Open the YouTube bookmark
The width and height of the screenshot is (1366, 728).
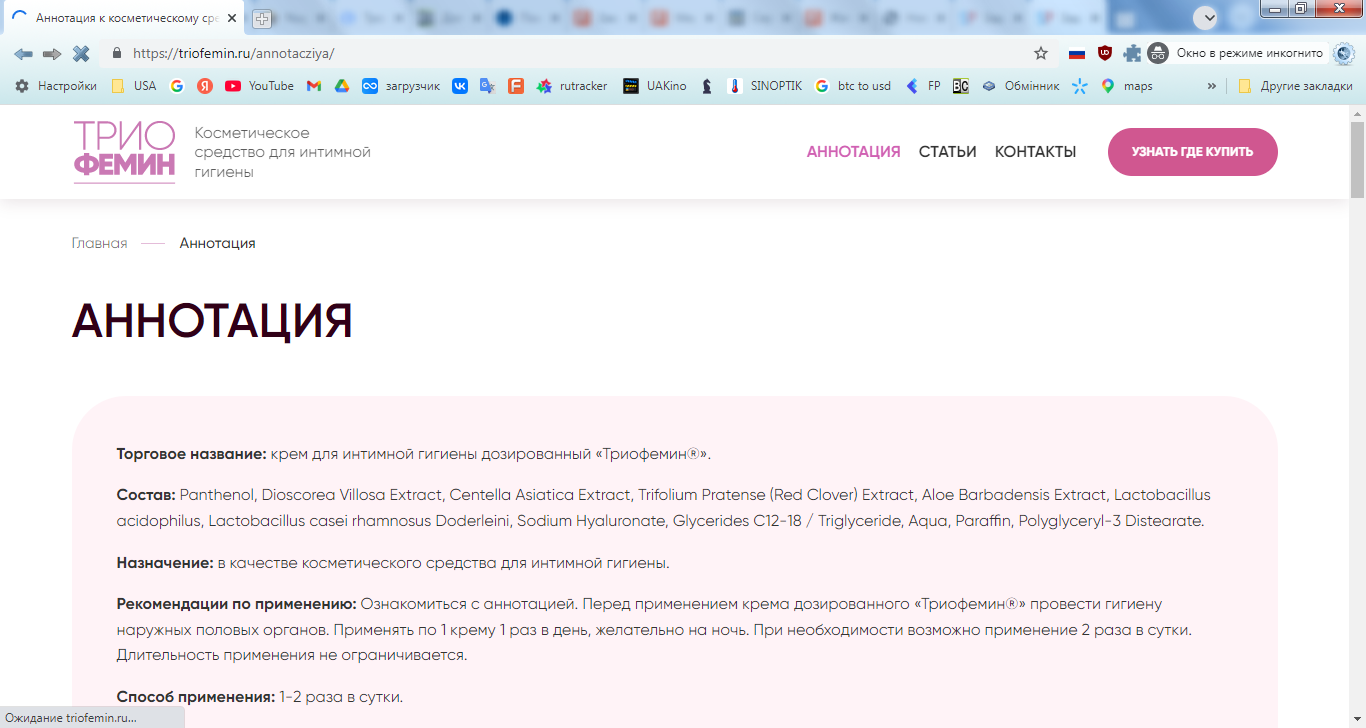tap(260, 86)
